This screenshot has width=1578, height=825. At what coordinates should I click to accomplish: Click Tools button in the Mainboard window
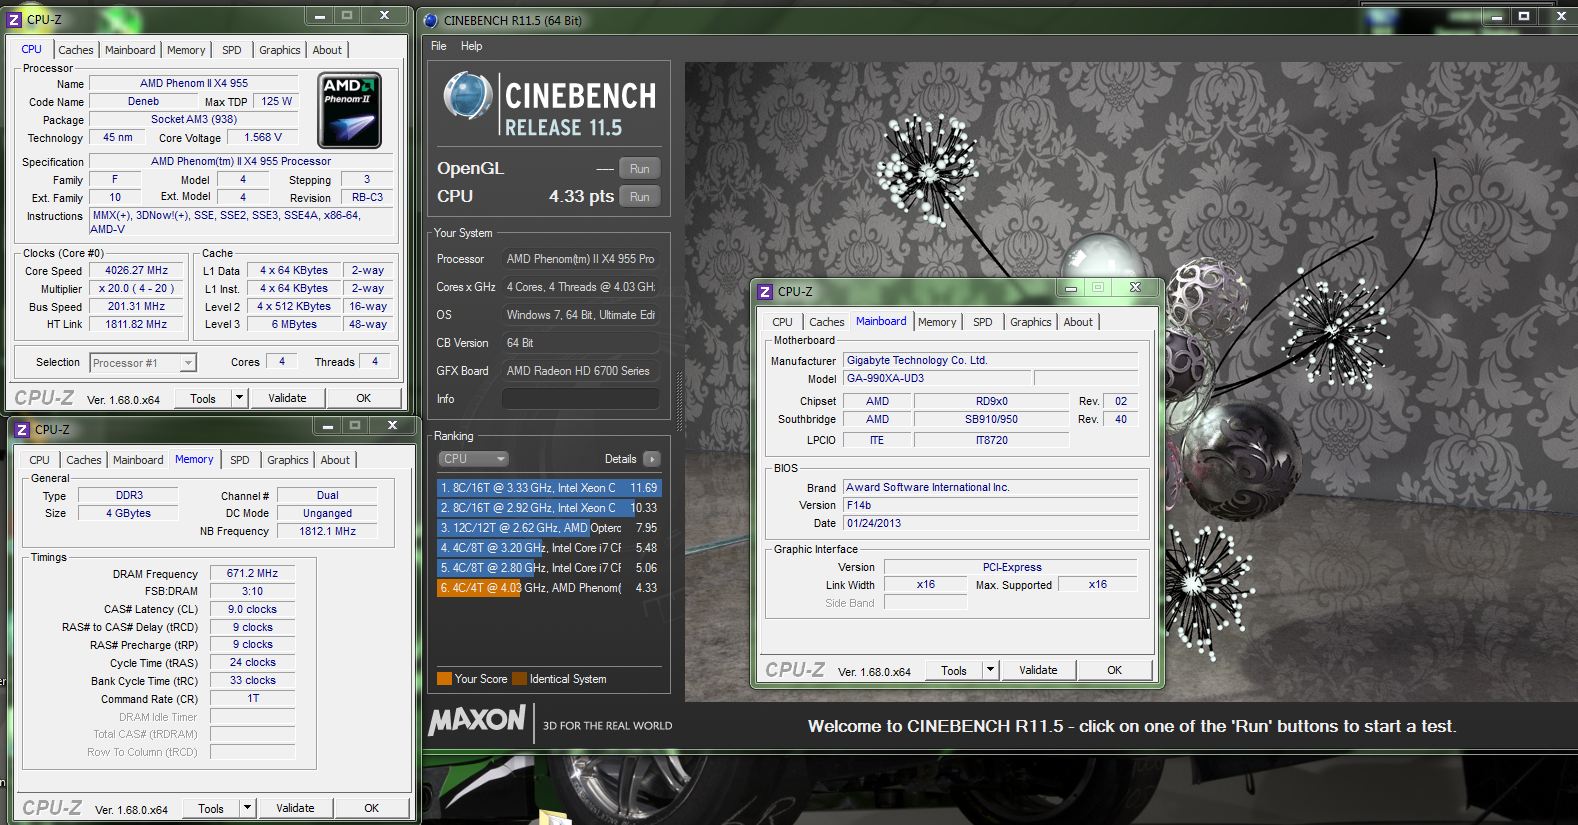(954, 670)
